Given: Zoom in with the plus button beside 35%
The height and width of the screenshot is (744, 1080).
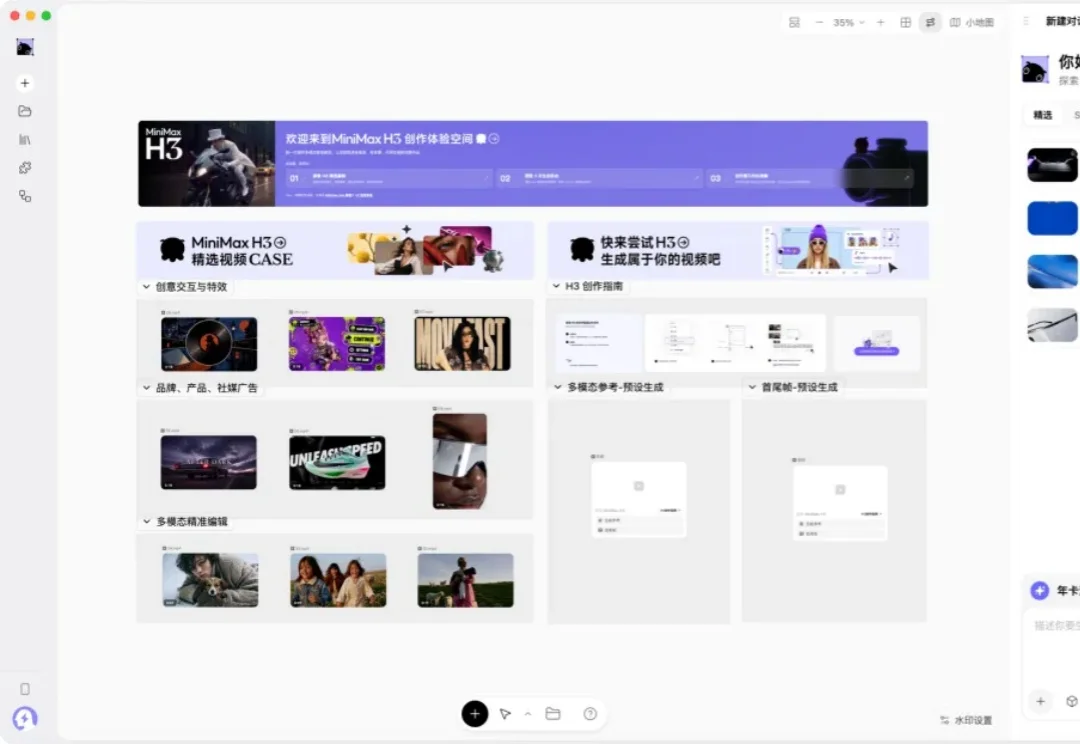Looking at the screenshot, I should pyautogui.click(x=880, y=23).
